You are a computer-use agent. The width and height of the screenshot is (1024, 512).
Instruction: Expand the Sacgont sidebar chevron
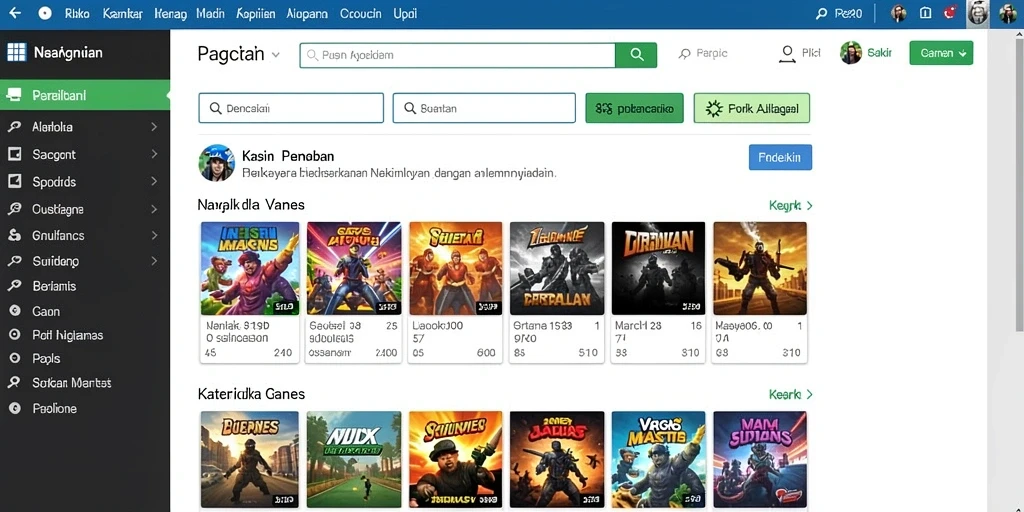(154, 154)
